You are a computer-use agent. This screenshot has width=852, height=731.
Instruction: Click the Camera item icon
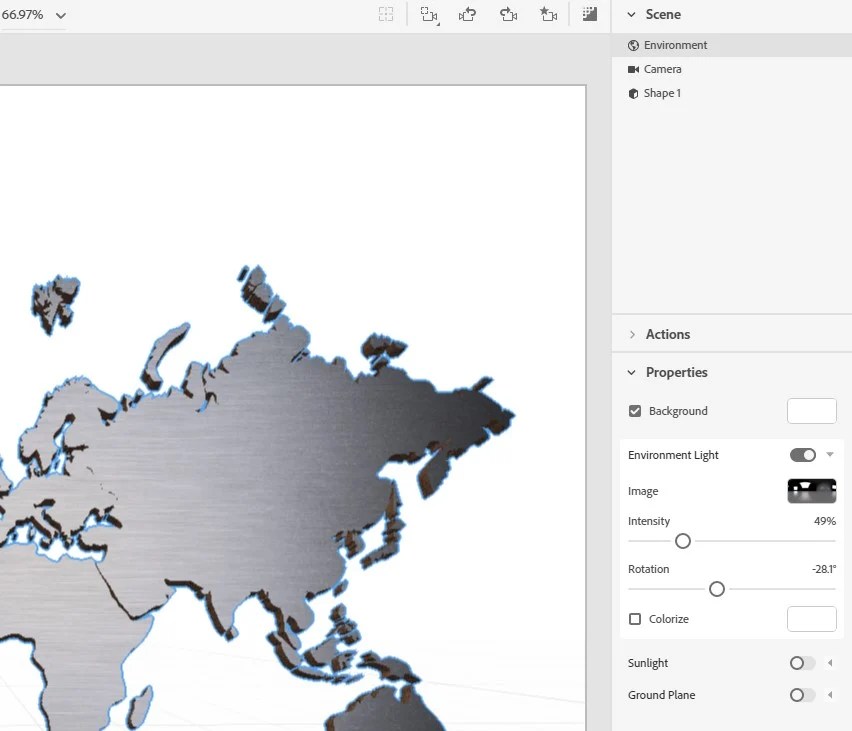pos(633,69)
